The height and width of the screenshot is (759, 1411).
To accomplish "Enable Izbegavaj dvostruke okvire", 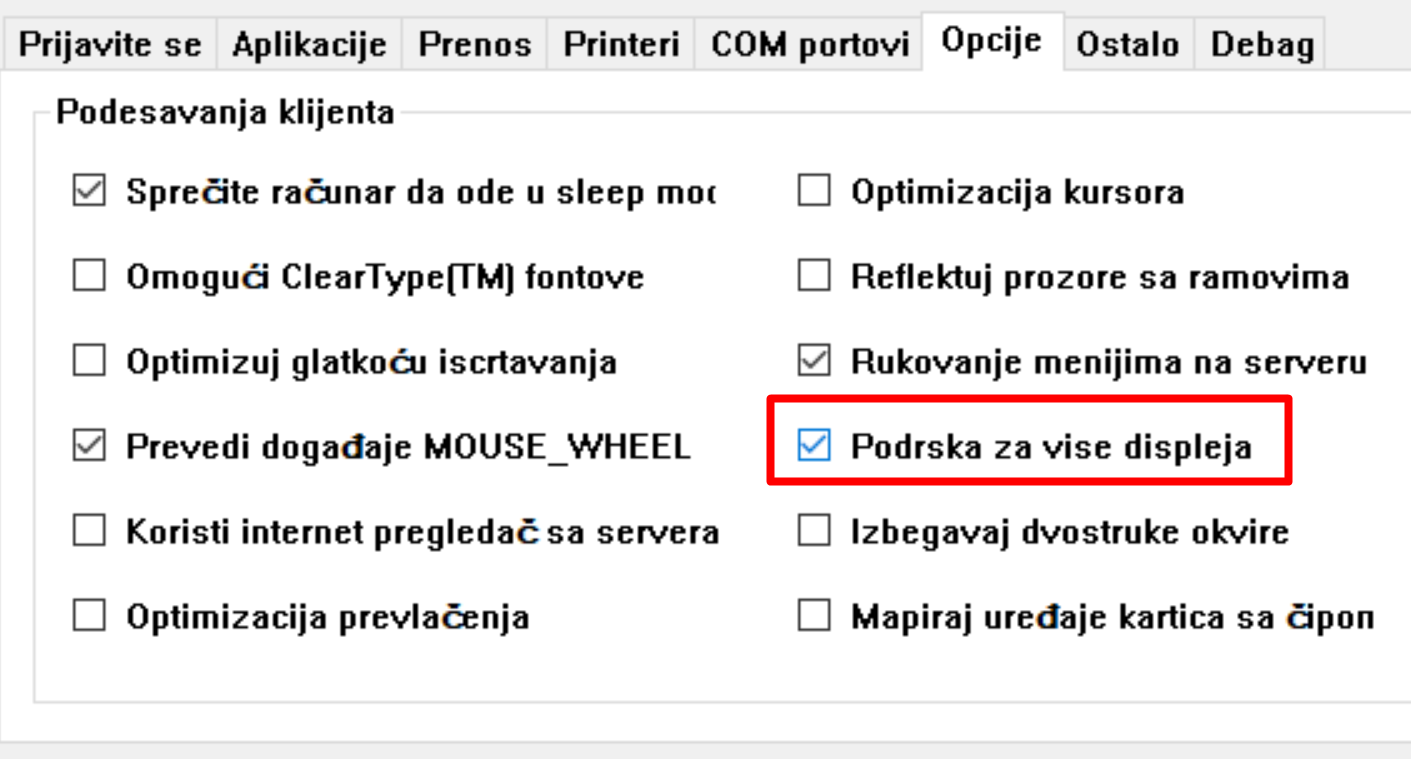I will 814,532.
